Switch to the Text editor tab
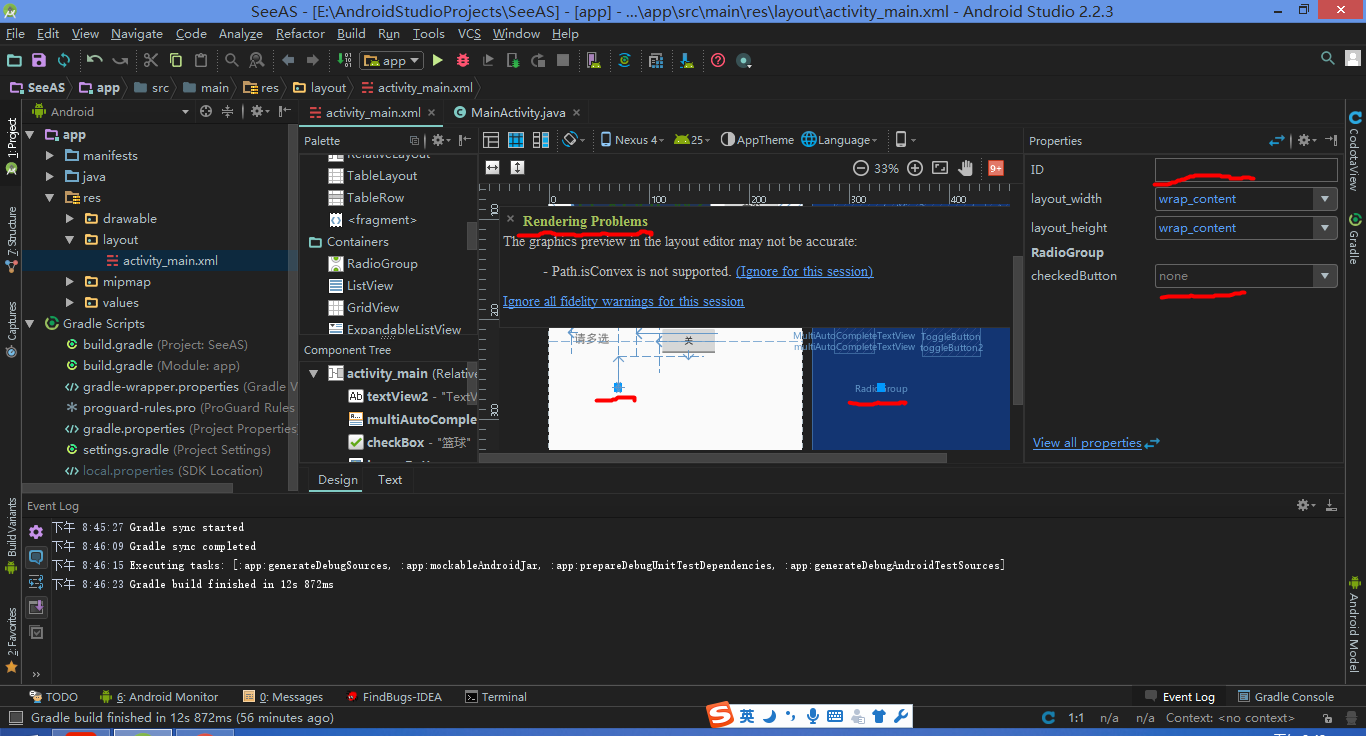Viewport: 1366px width, 736px height. [390, 480]
